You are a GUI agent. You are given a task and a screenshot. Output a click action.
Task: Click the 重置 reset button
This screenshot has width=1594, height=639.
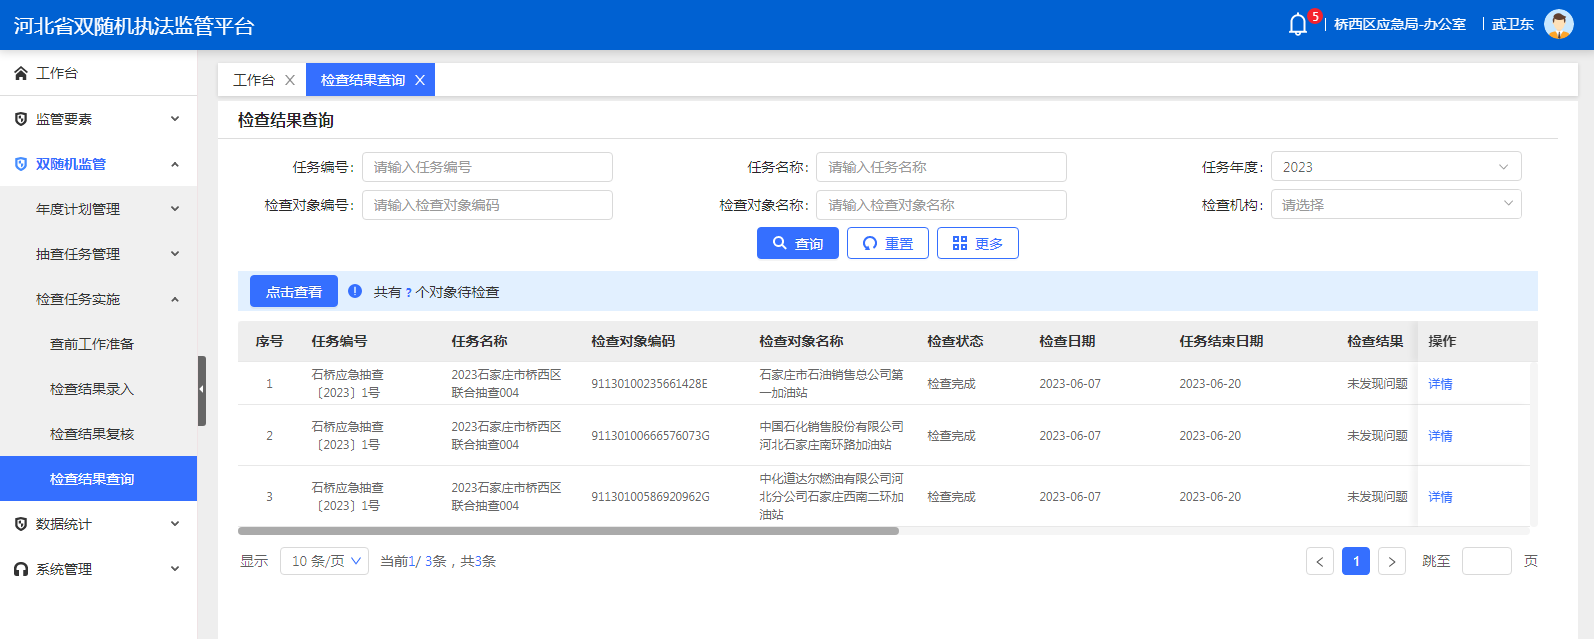[888, 243]
